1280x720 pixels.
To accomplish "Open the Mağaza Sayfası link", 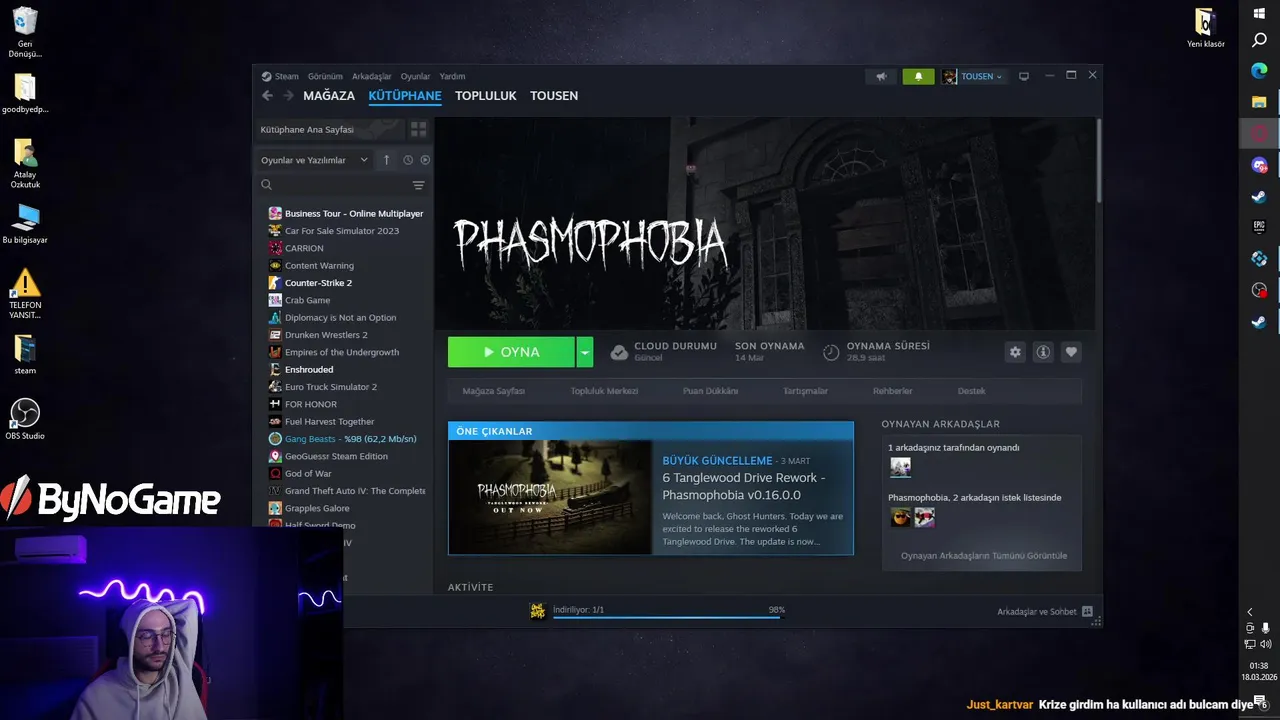I will pyautogui.click(x=494, y=391).
